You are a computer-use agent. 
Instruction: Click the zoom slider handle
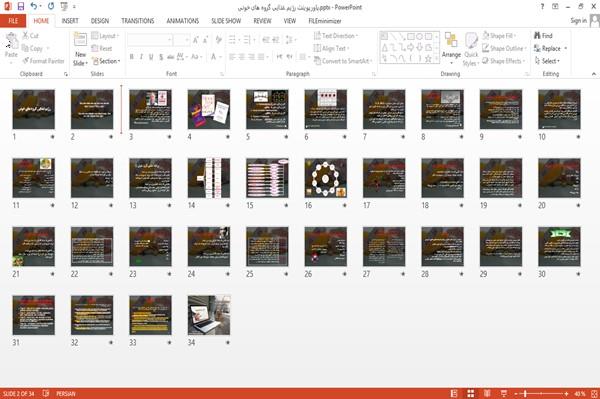point(525,393)
